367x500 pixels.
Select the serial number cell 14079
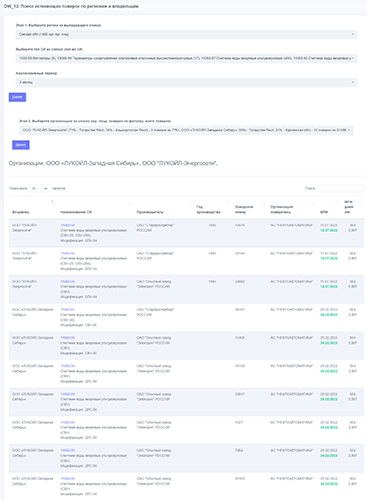coord(240,225)
